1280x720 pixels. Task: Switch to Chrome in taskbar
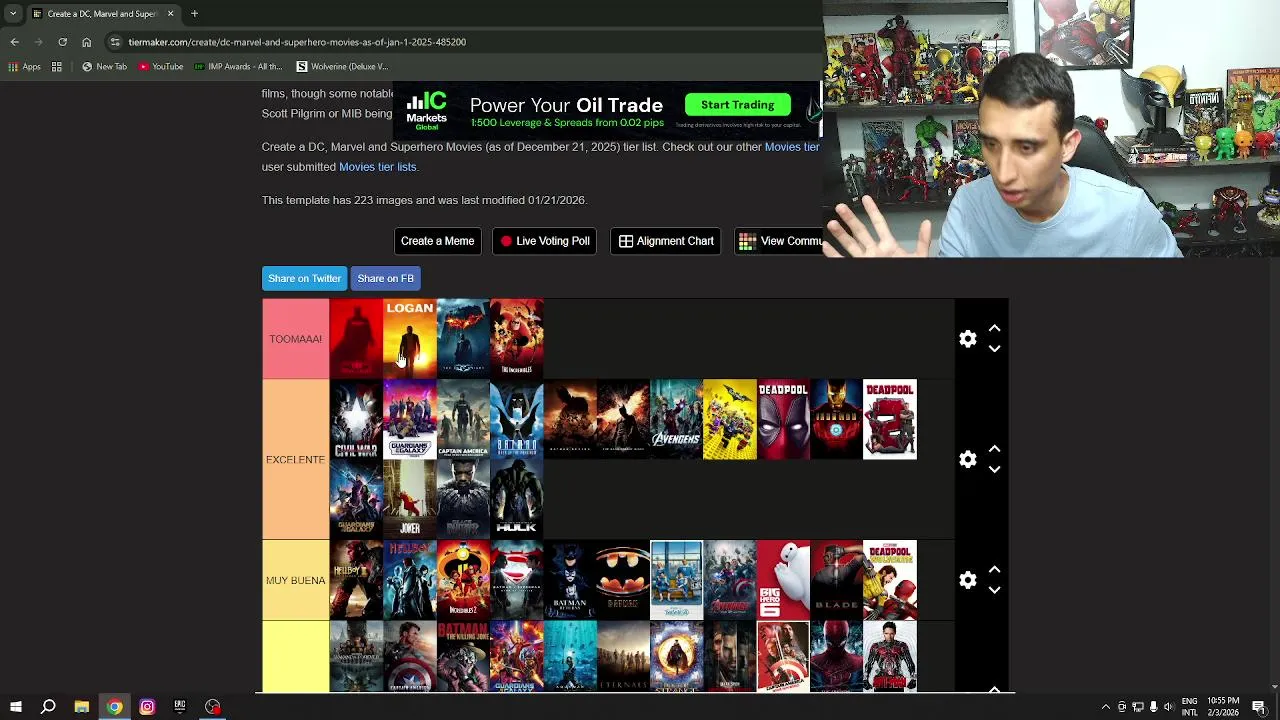point(115,707)
